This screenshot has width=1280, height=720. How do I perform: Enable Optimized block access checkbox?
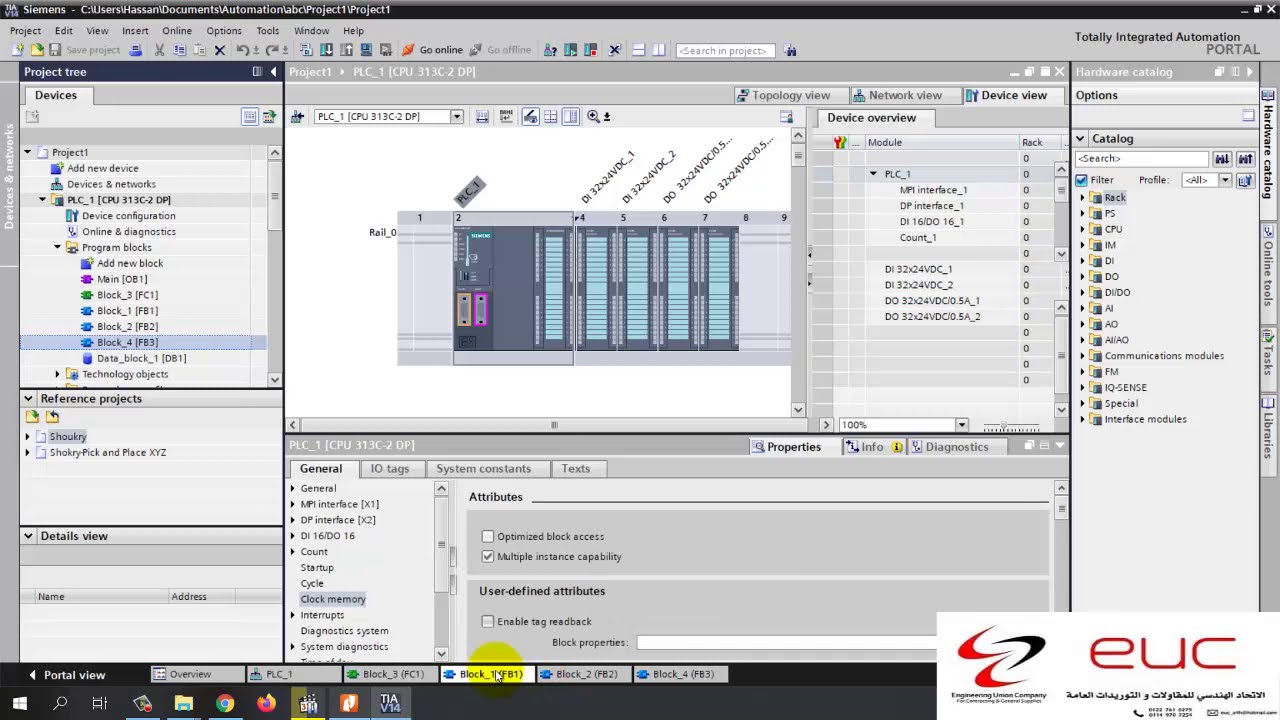click(488, 537)
